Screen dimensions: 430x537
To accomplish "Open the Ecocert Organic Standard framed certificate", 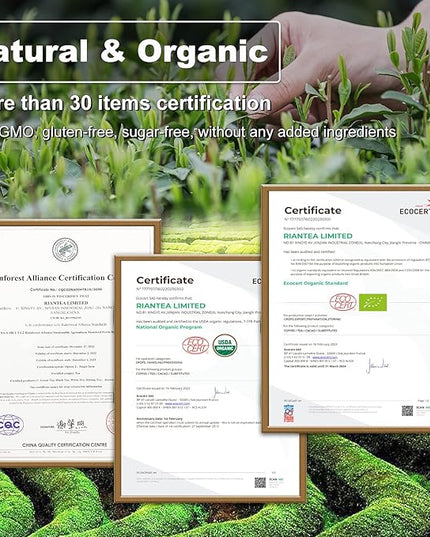I will 346,308.
